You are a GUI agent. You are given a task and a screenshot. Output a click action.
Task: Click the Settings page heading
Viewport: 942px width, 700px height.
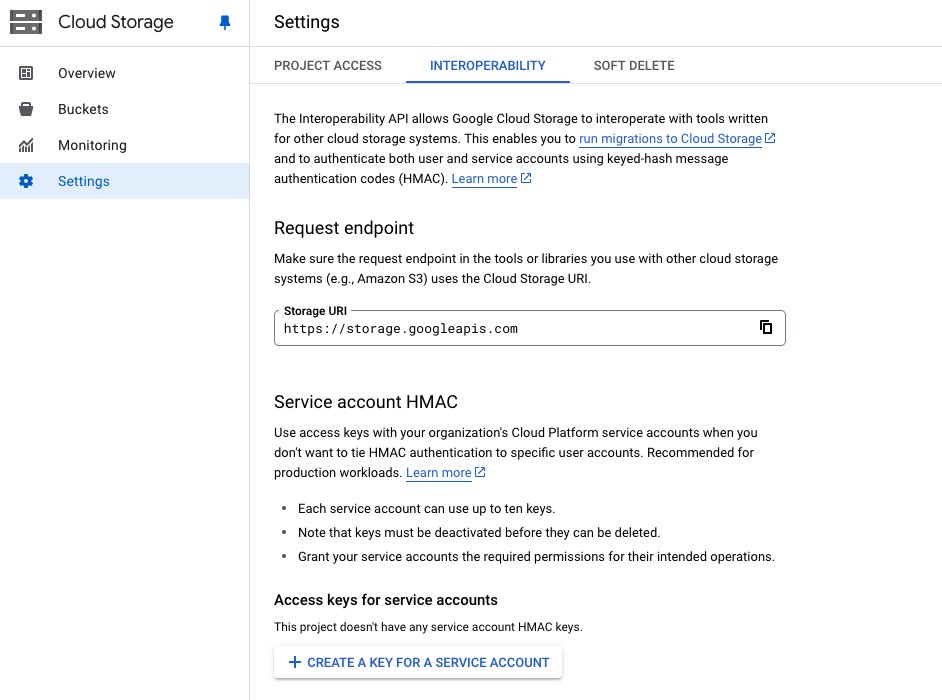click(x=307, y=22)
